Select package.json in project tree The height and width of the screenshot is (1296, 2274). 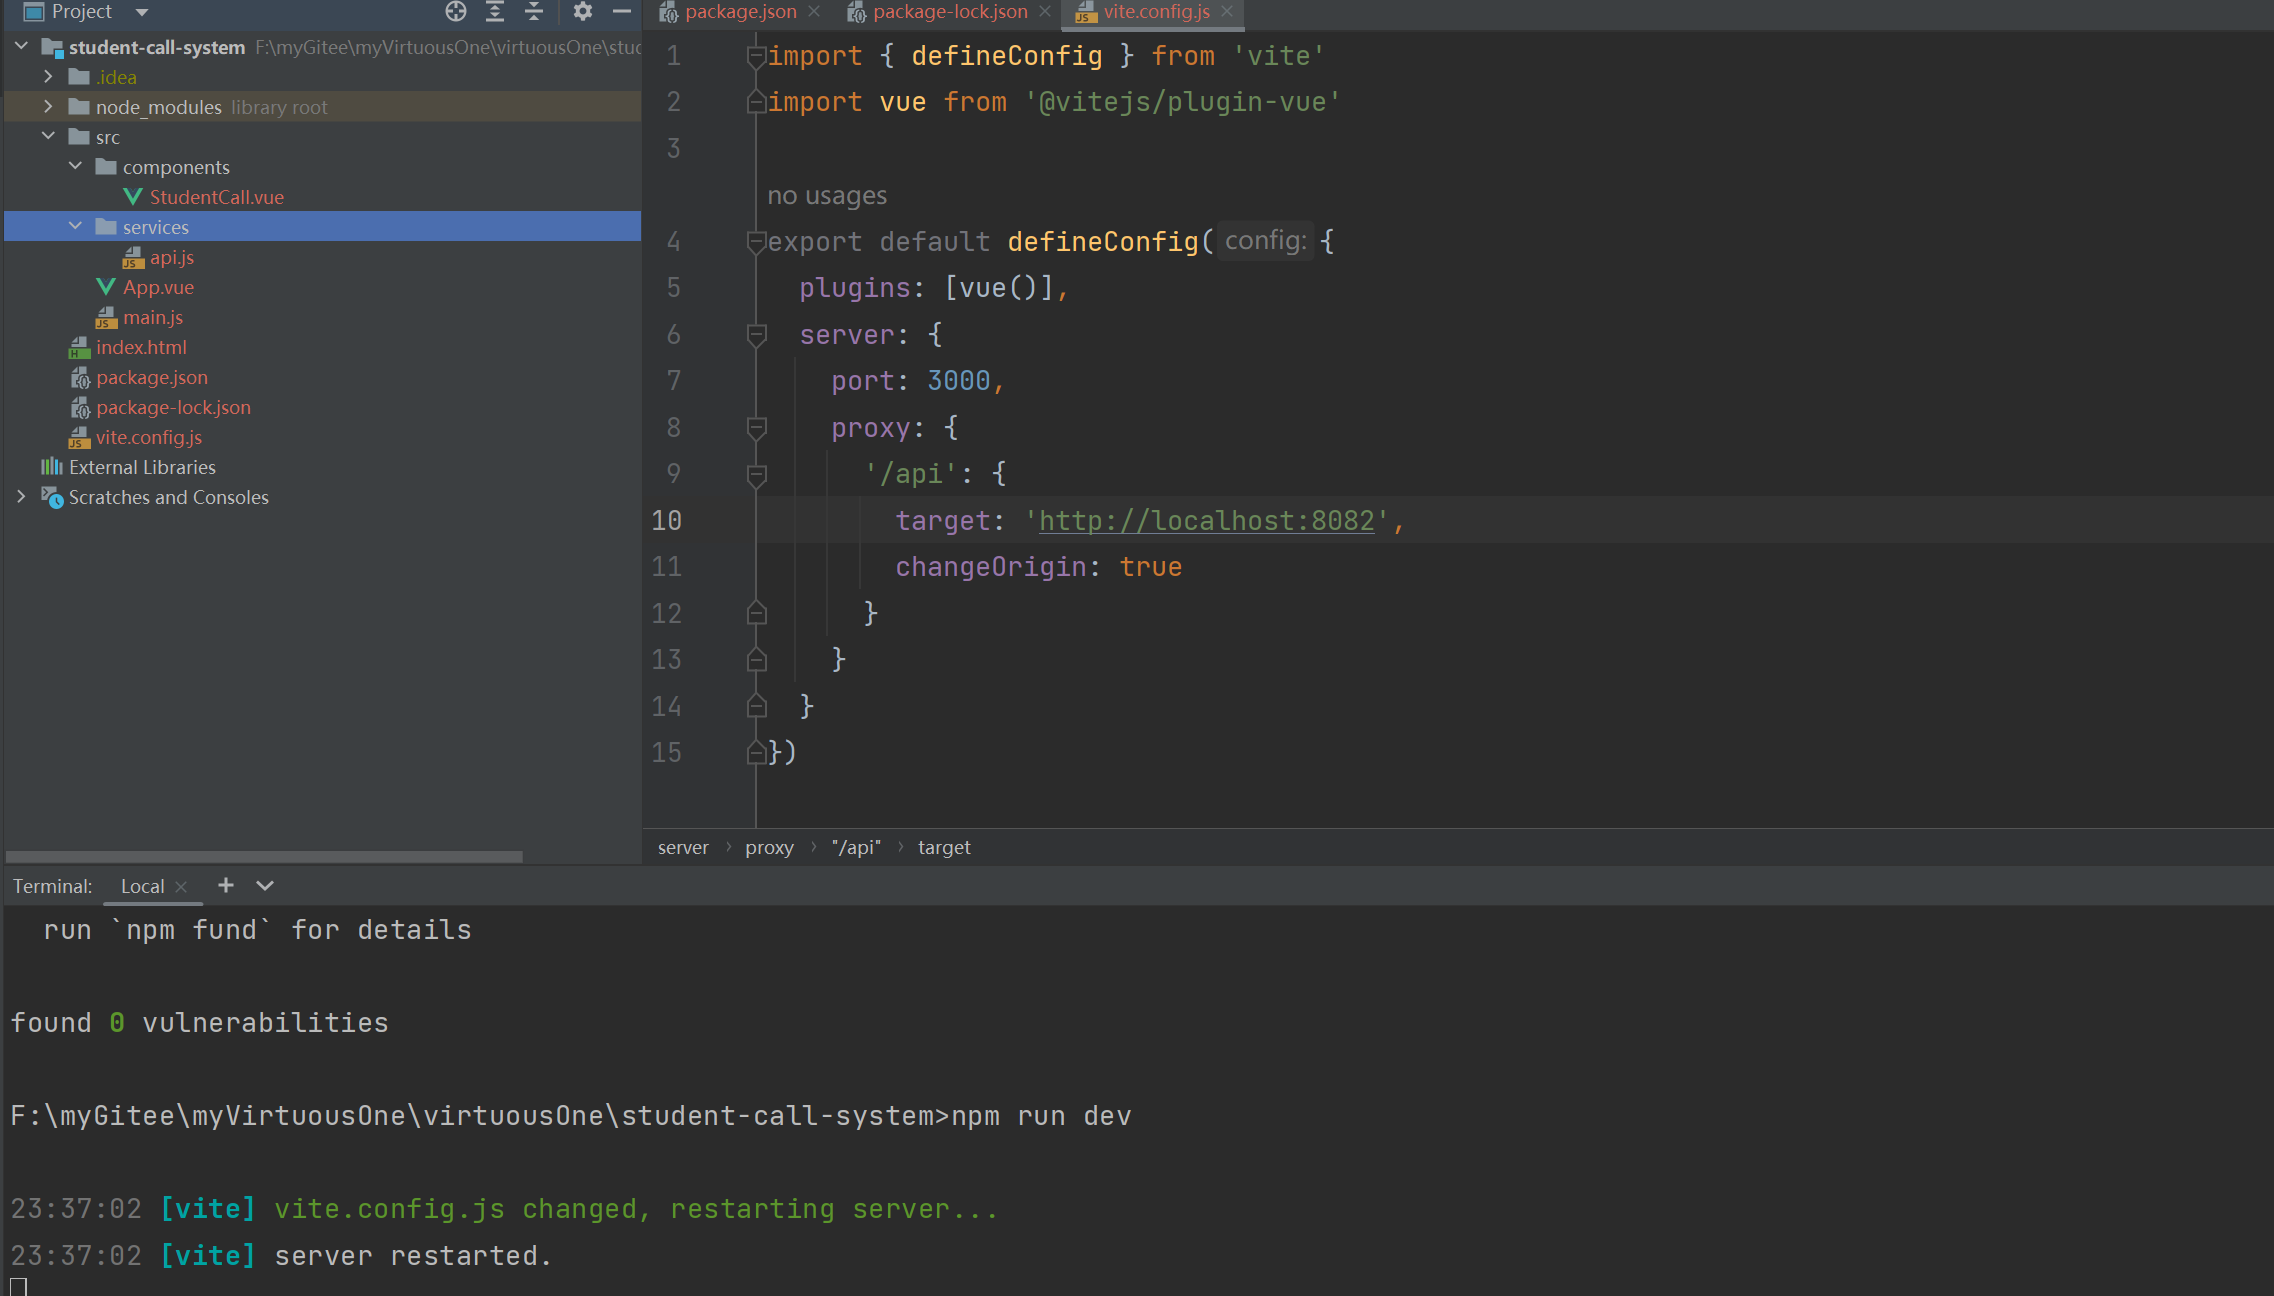(x=152, y=377)
